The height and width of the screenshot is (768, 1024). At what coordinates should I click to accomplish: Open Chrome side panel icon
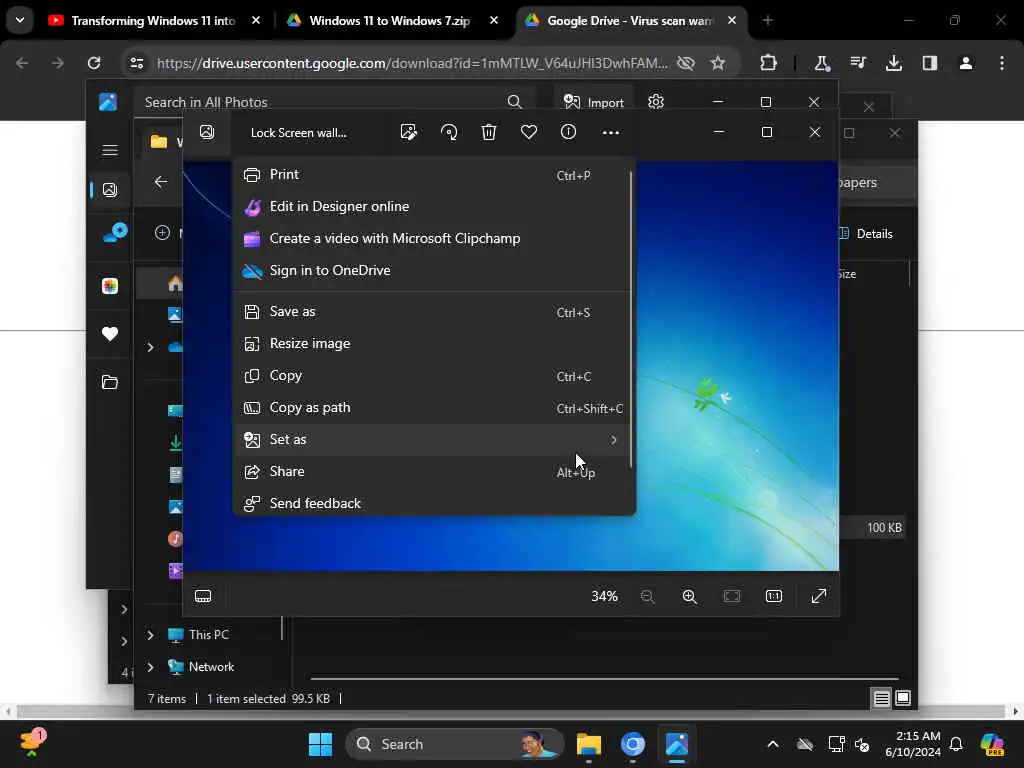[x=929, y=63]
